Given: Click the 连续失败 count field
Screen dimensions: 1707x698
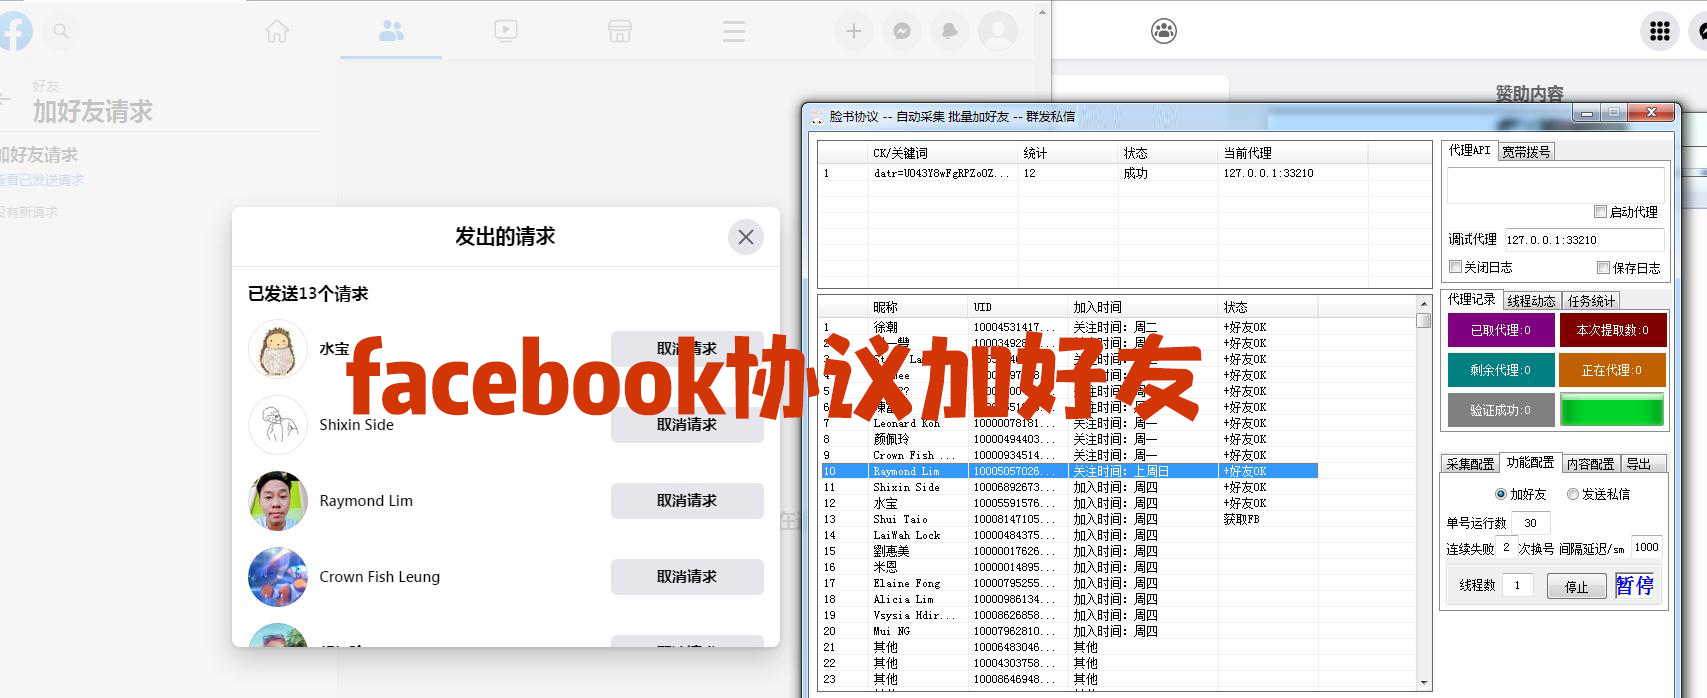Looking at the screenshot, I should 1507,548.
